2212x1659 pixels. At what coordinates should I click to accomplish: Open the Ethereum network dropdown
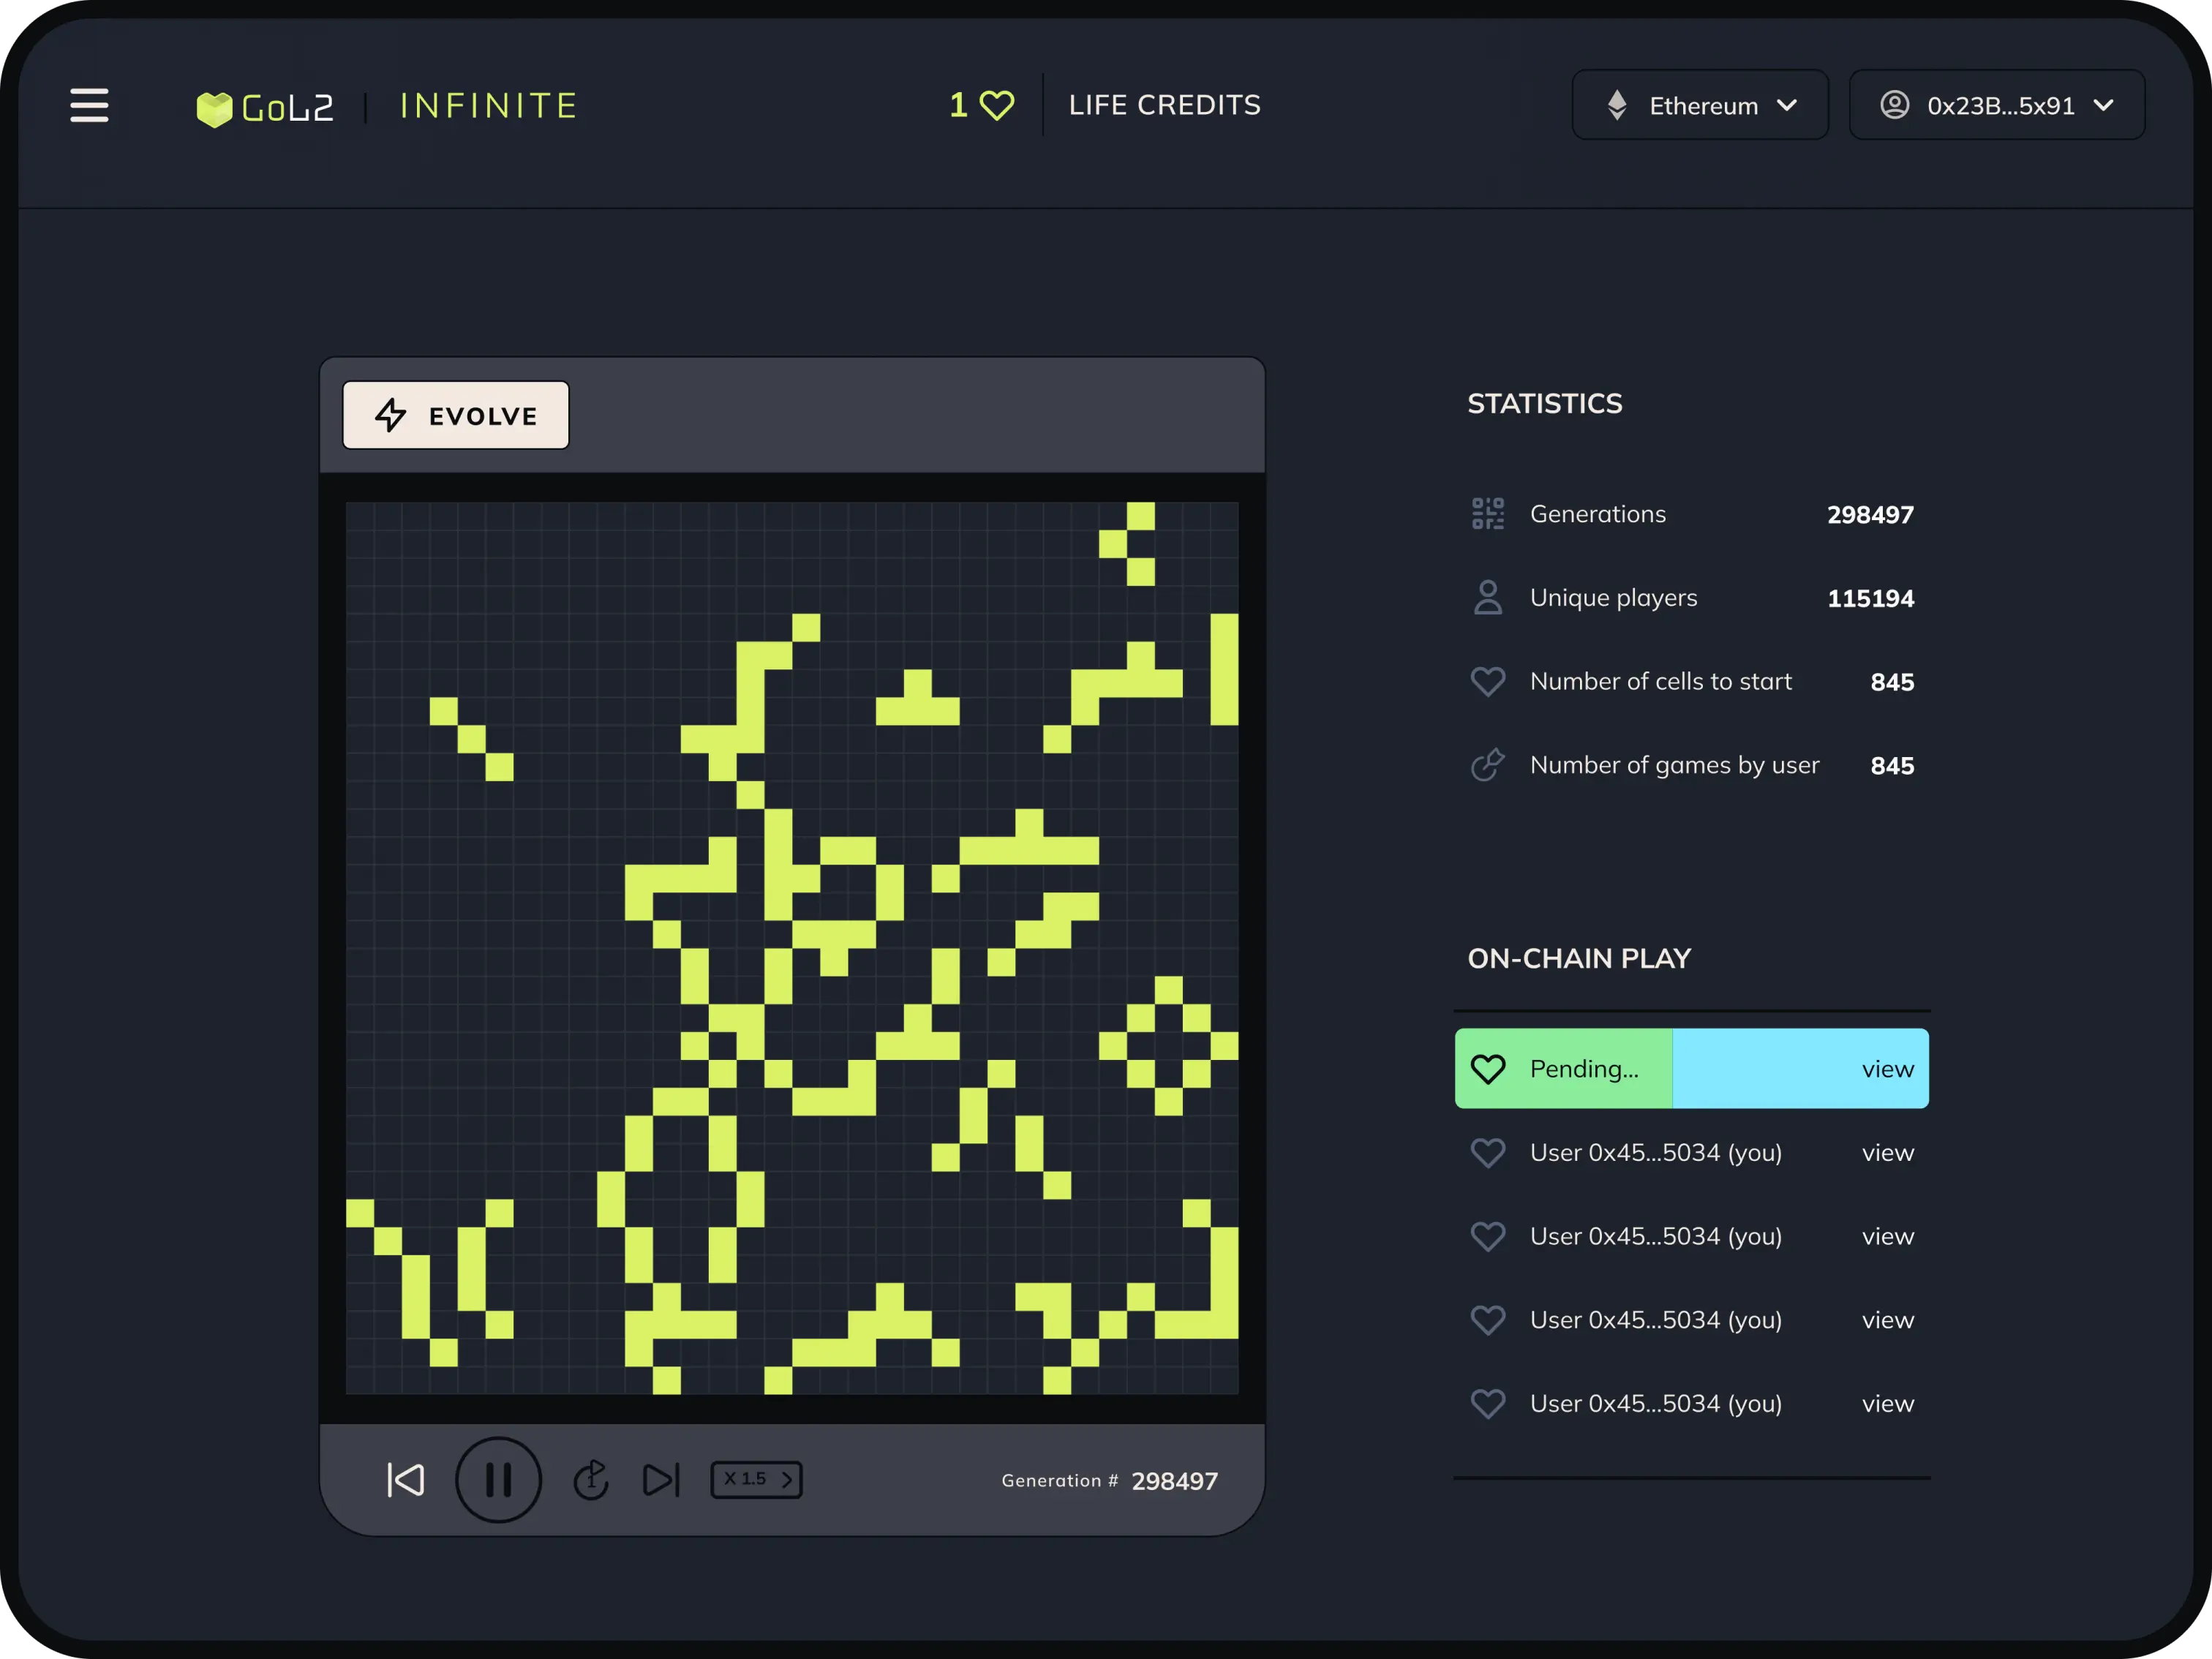(1700, 105)
